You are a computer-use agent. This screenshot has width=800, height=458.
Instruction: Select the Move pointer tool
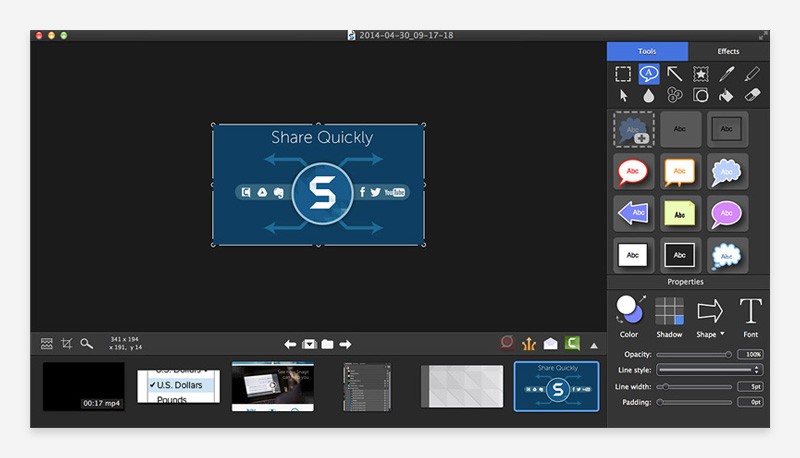click(623, 95)
